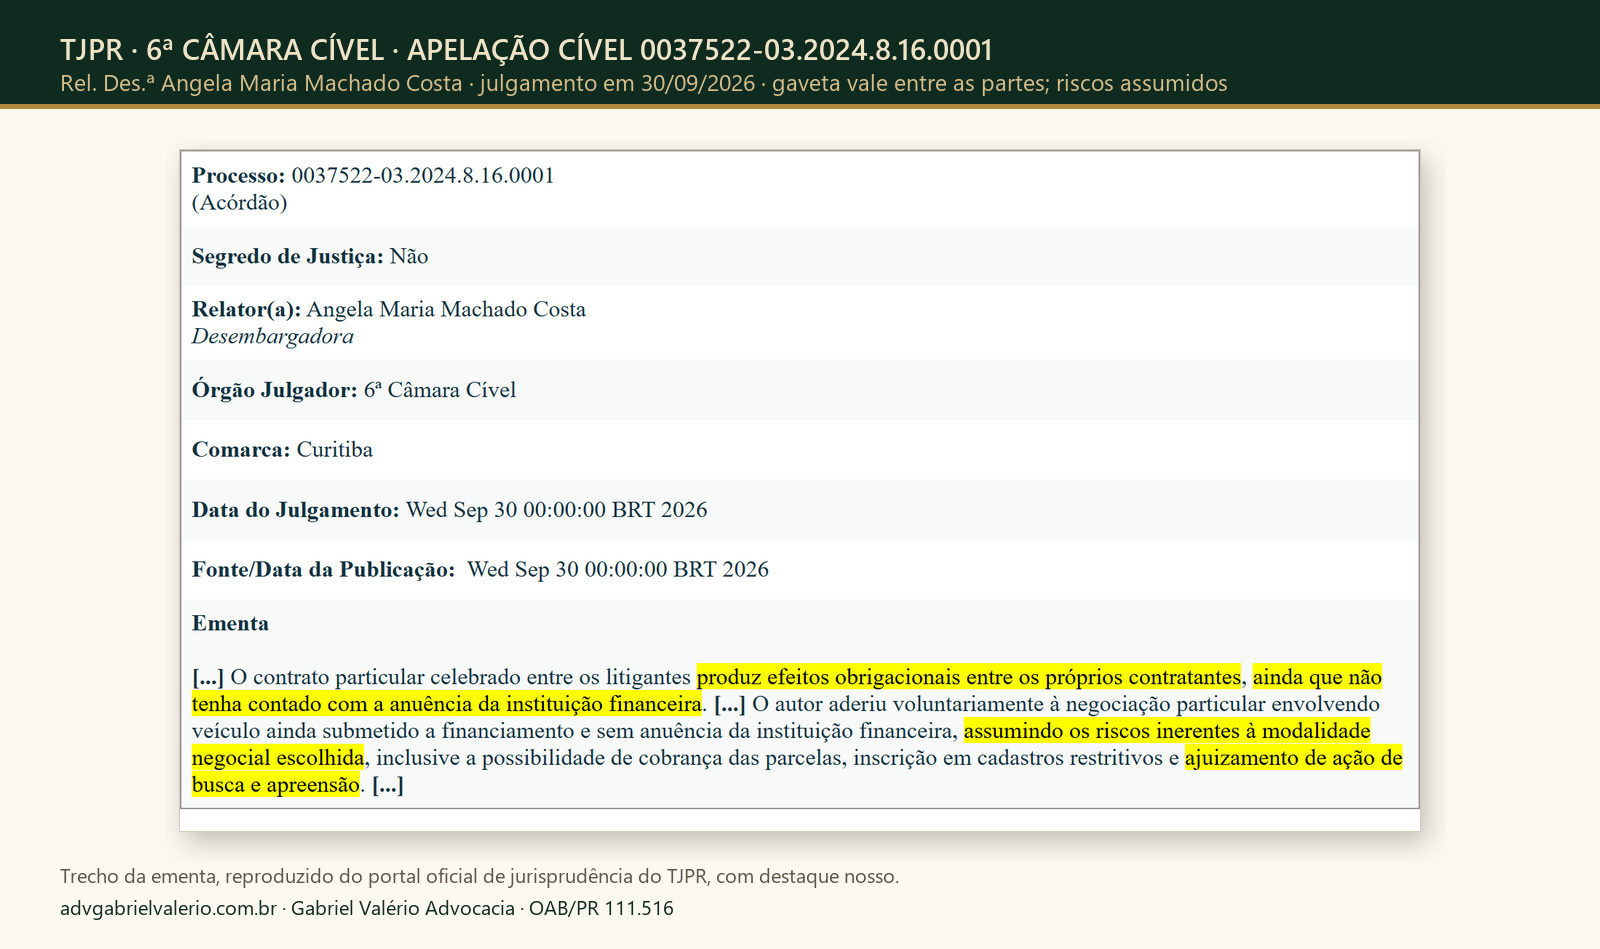The image size is (1600, 949).
Task: Click the 'Data do Julgamento' date value
Action: 556,510
